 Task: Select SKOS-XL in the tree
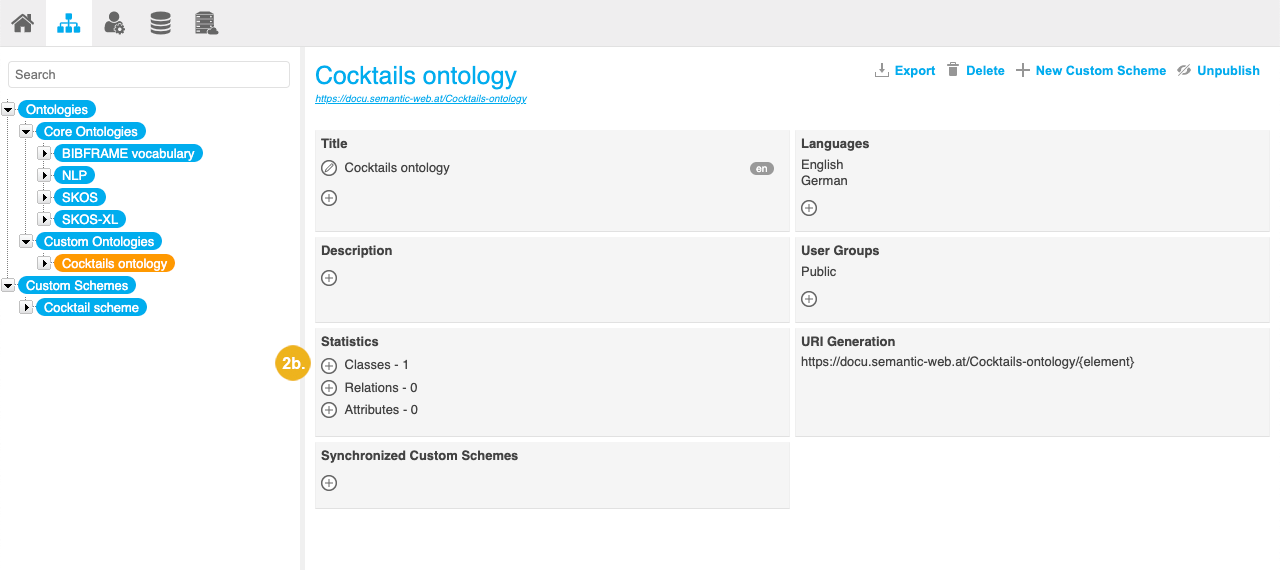(x=93, y=220)
